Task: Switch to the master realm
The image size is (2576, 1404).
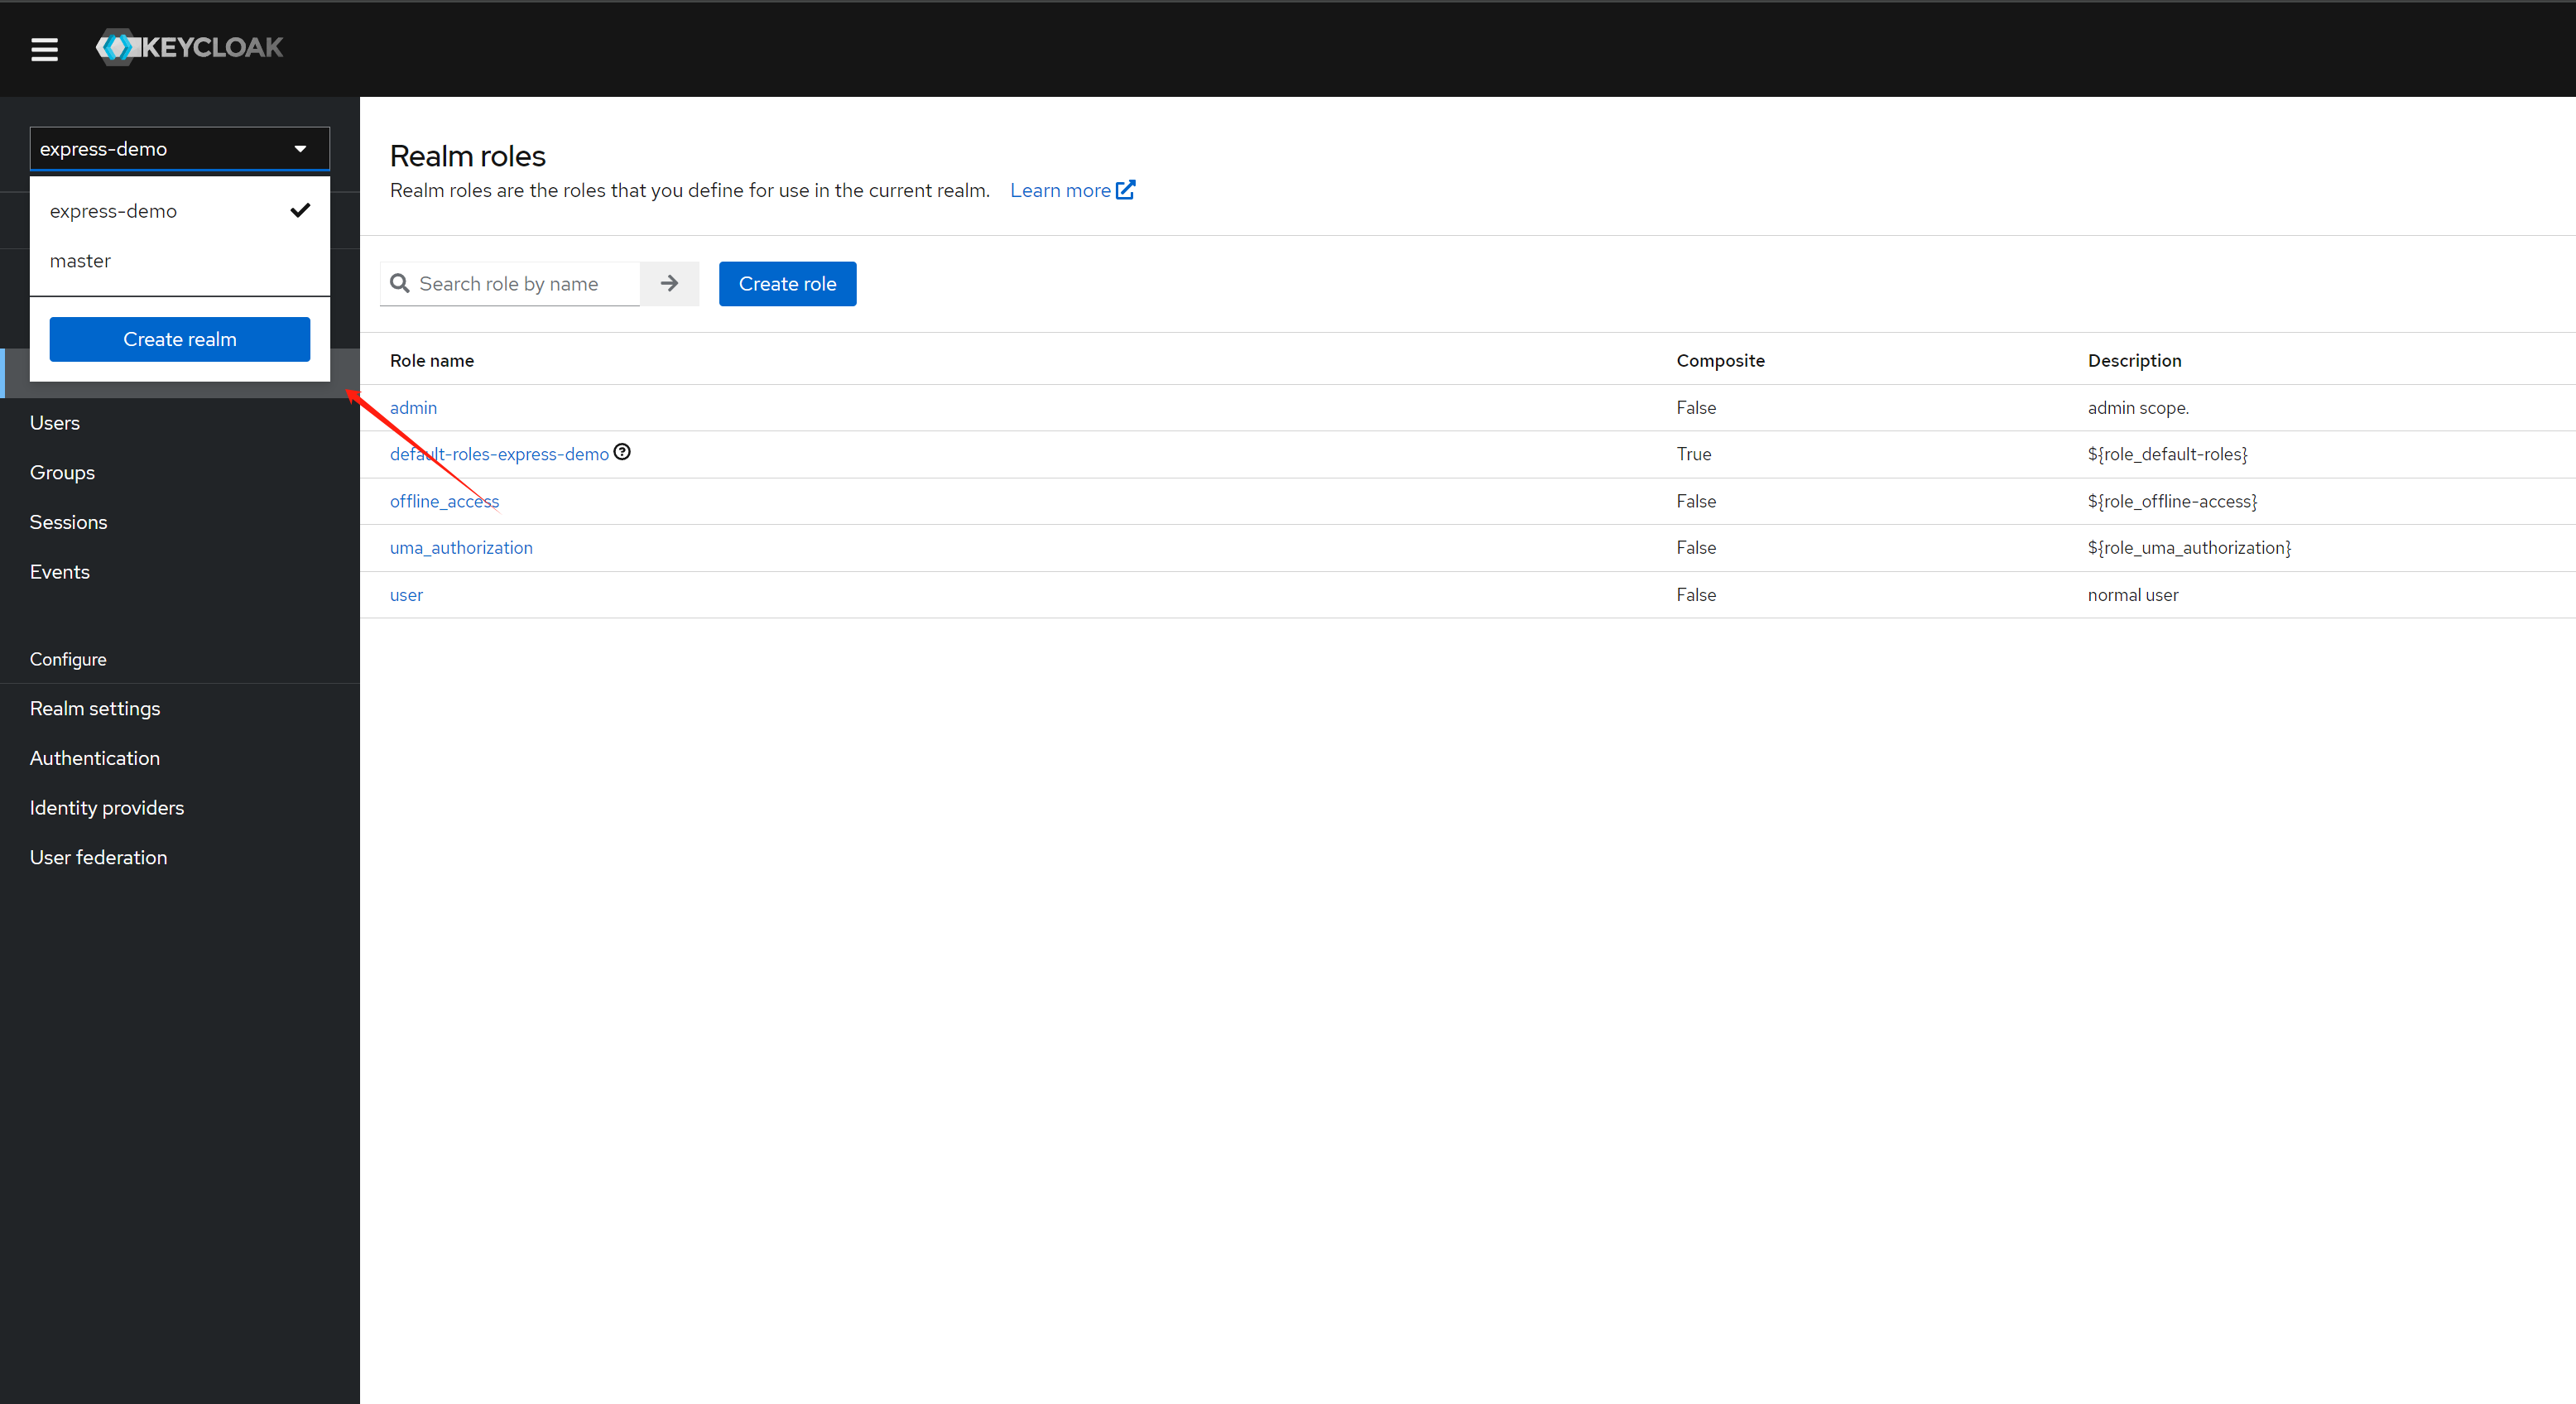Action: pyautogui.click(x=80, y=261)
